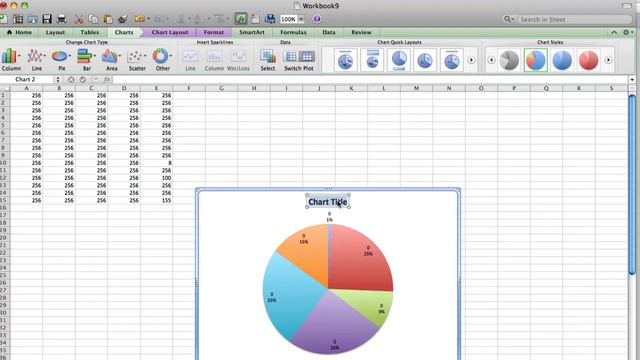Click the formula bar input area

370,79
